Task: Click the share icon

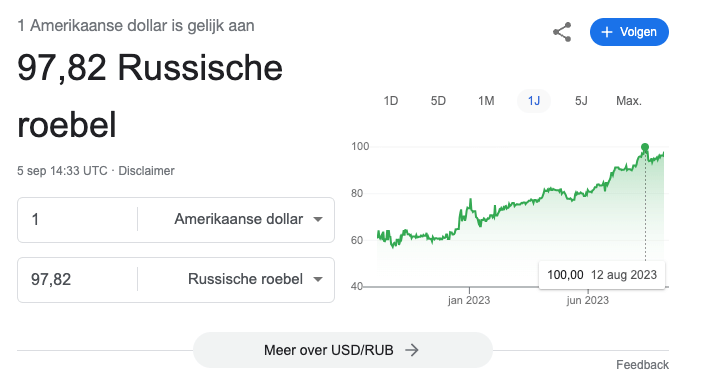Action: pos(562,32)
